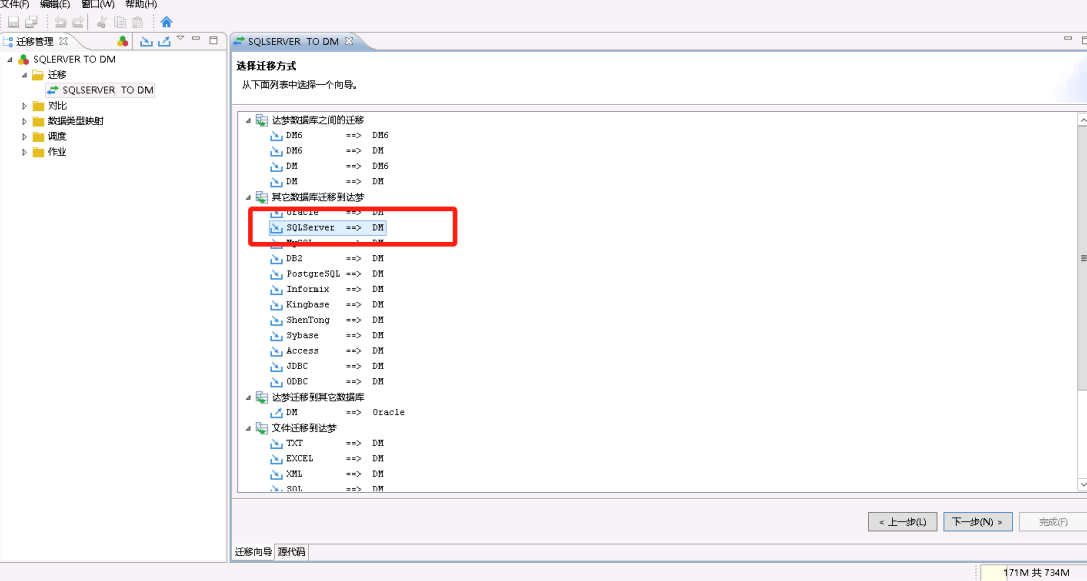Select the DM6 ==> DM6 wizard
Image resolution: width=1087 pixels, height=581 pixels.
point(329,135)
